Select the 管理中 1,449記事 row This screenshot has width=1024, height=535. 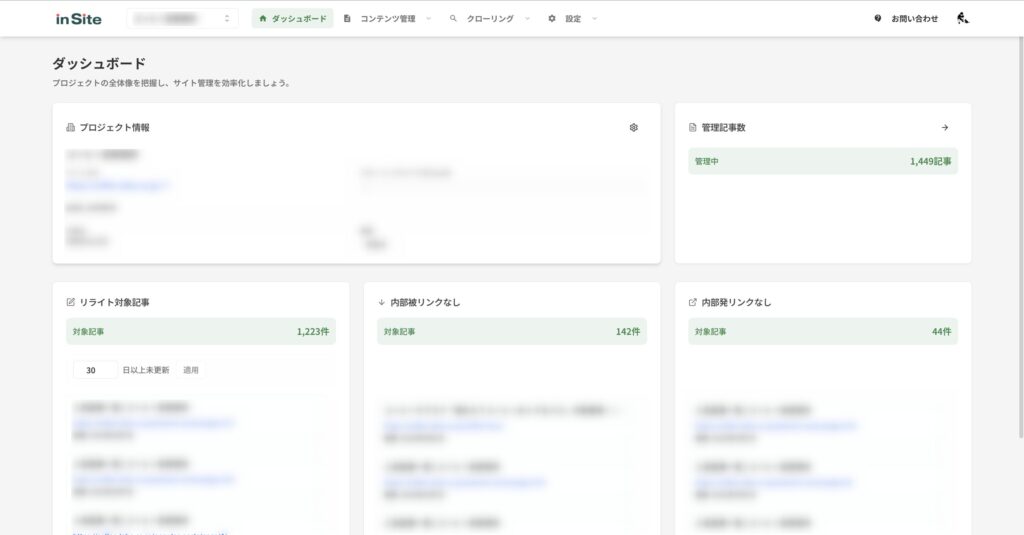(823, 161)
